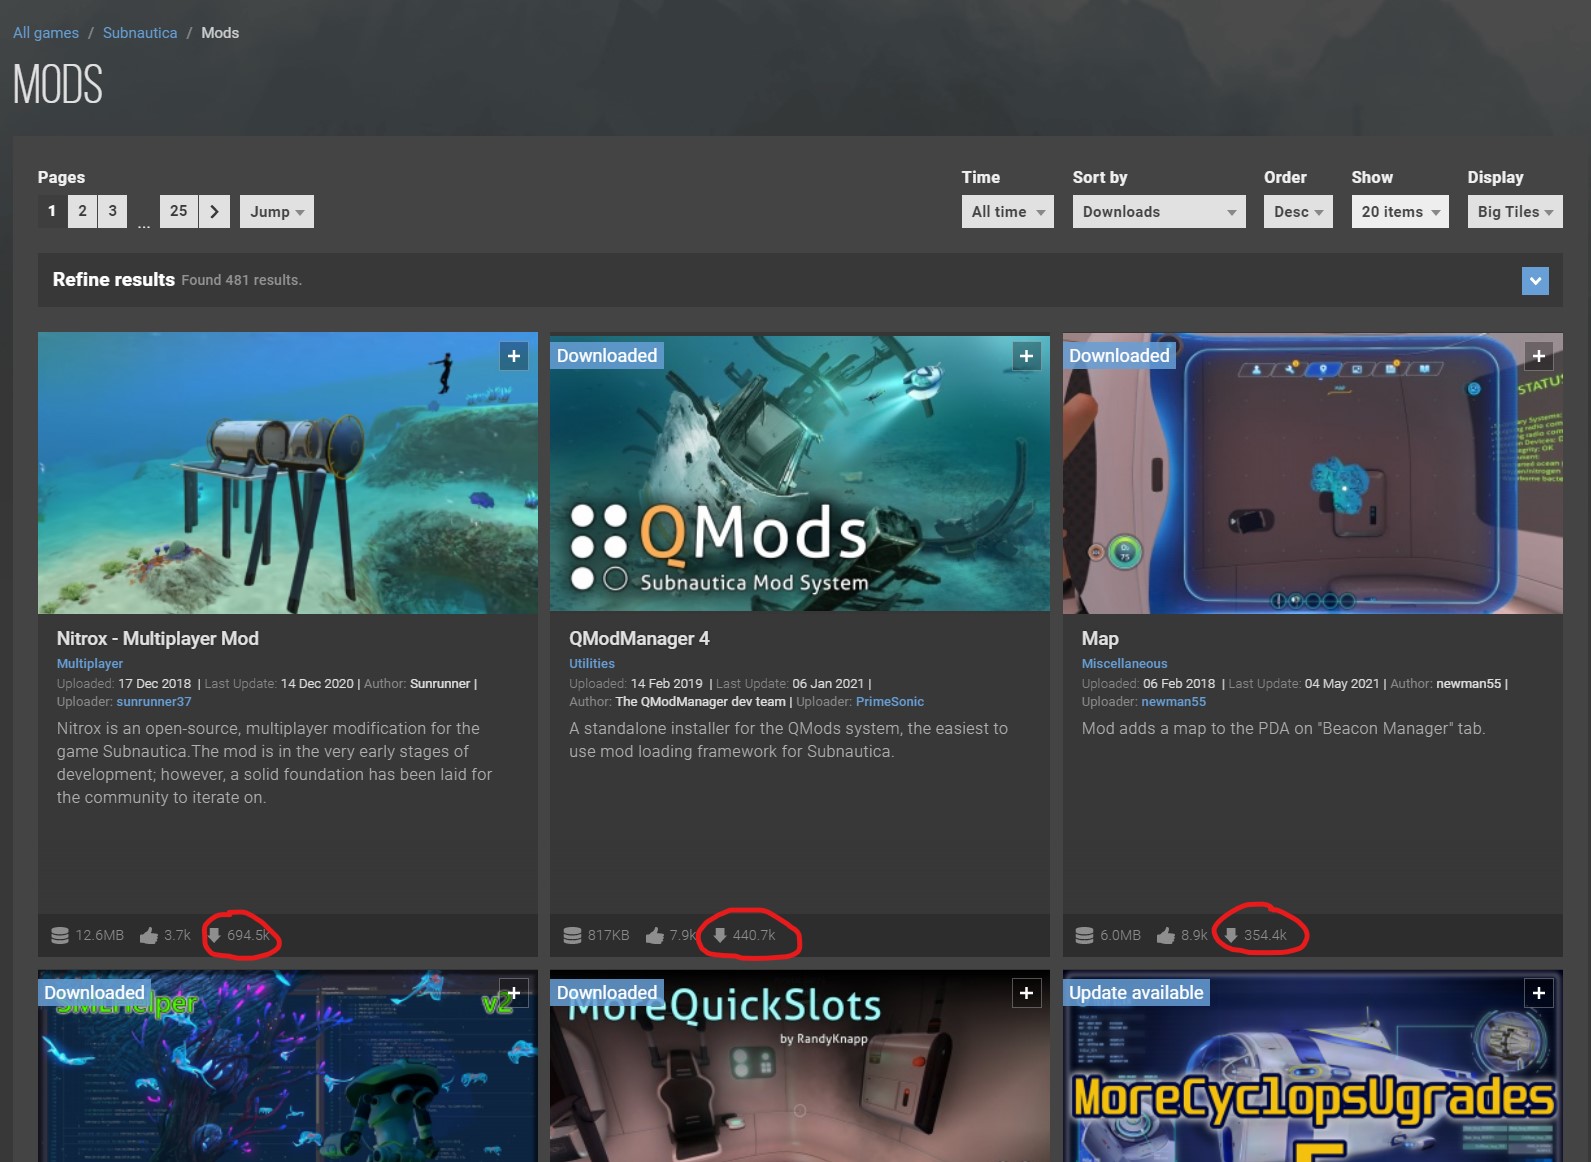Open Miscellaneous category link
Screen dimensions: 1591x1162
tap(1124, 663)
